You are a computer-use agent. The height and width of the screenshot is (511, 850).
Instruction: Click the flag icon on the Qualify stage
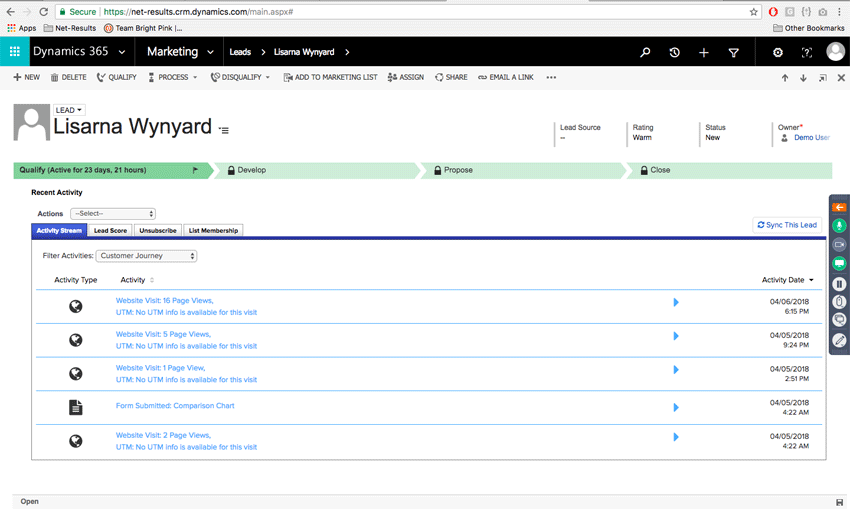coord(195,170)
